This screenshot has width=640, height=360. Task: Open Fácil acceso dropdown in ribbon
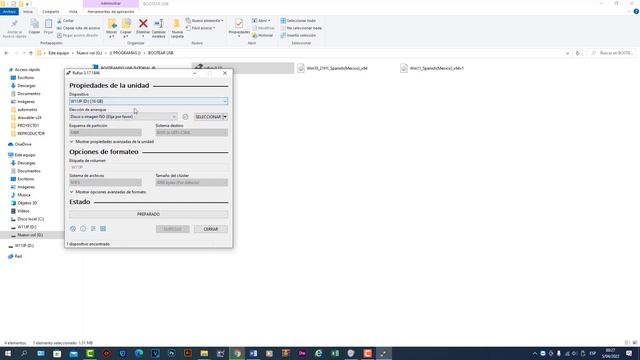200,28
